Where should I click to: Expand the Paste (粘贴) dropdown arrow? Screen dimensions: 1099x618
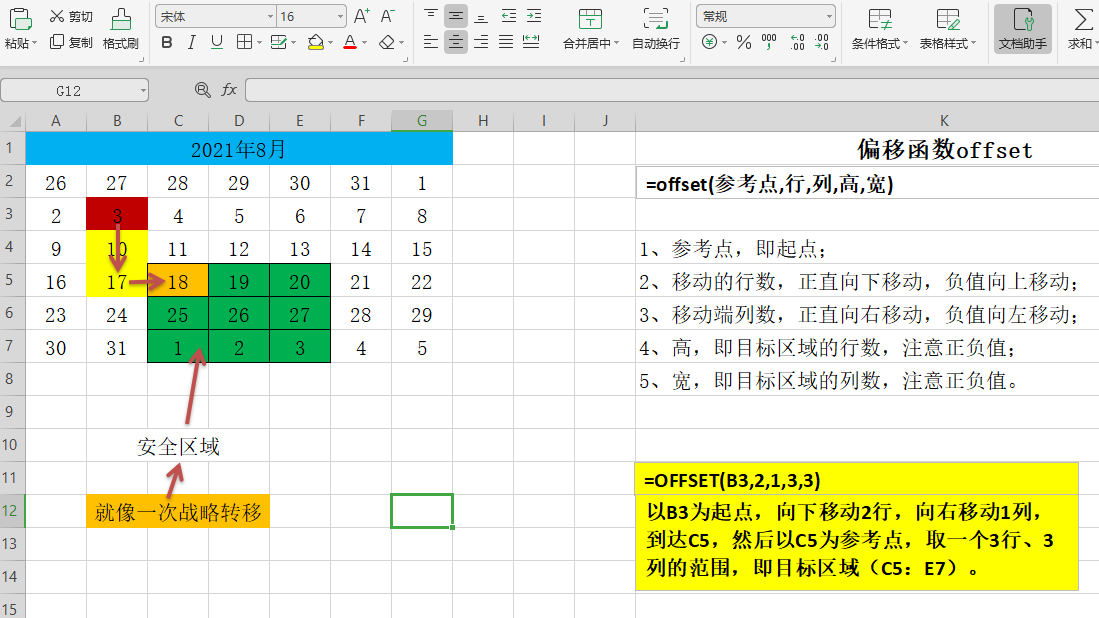coord(34,43)
